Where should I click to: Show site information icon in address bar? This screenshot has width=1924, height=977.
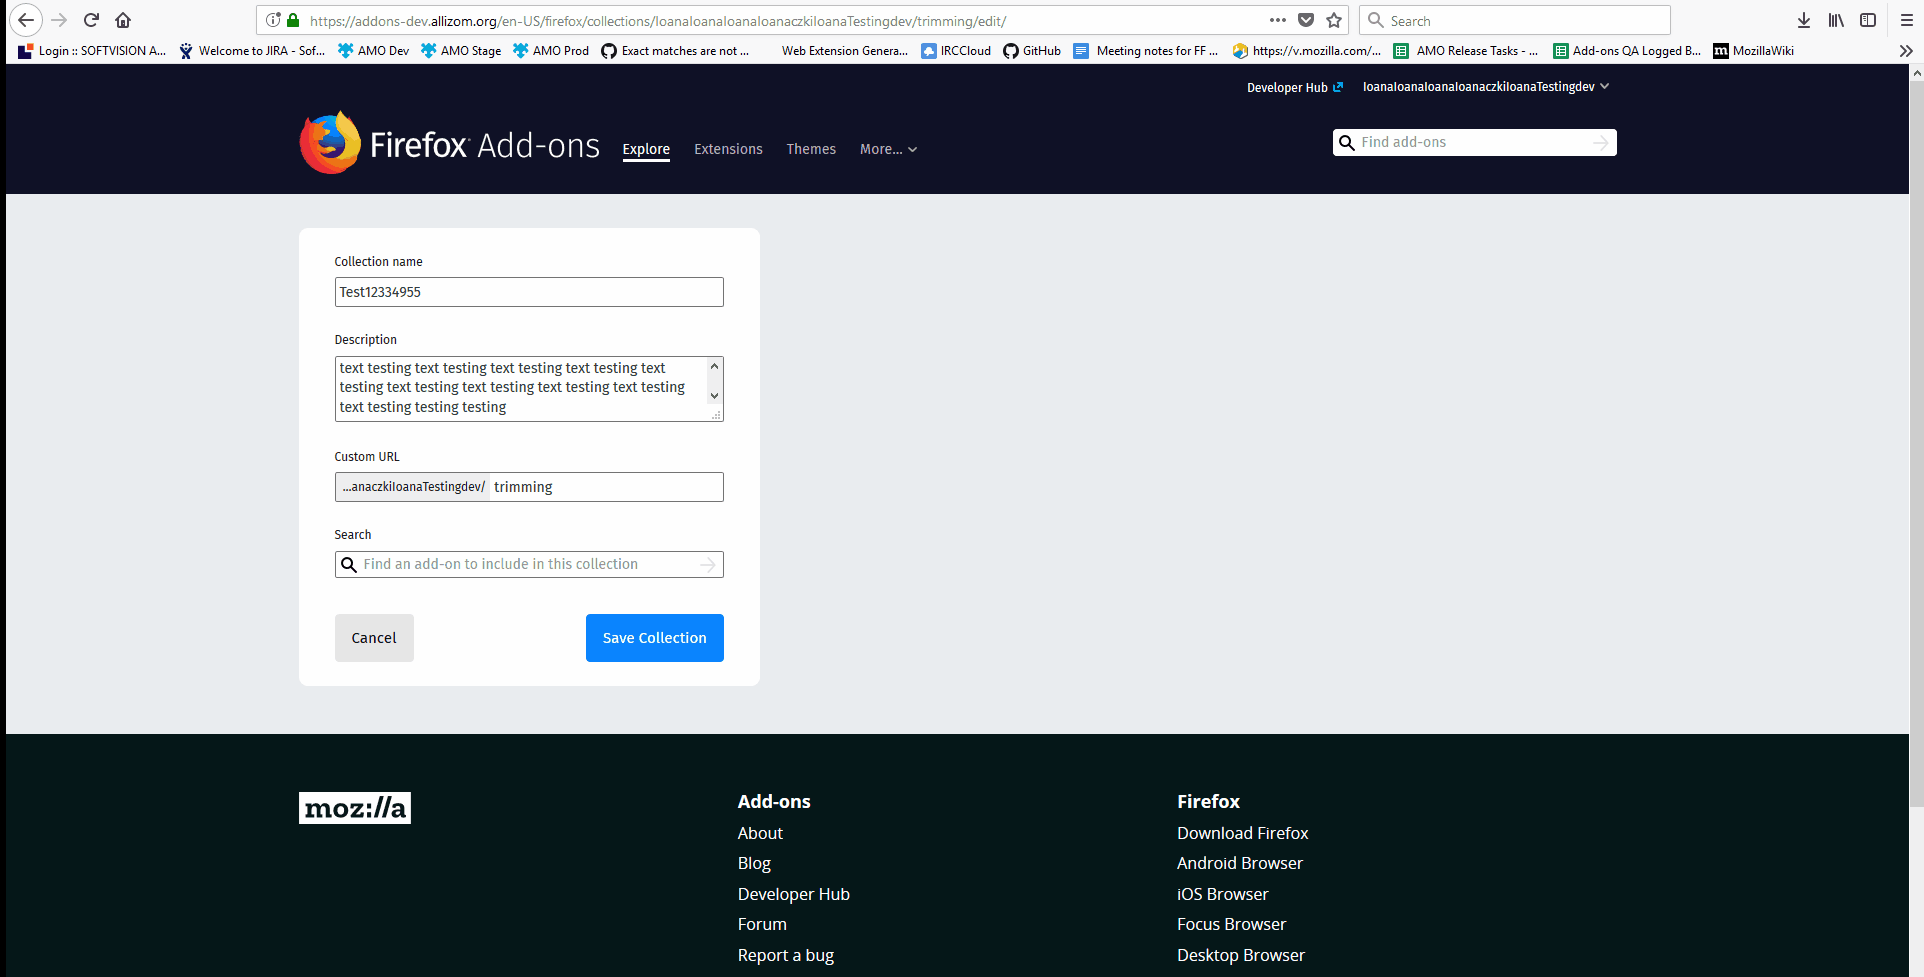pos(273,20)
